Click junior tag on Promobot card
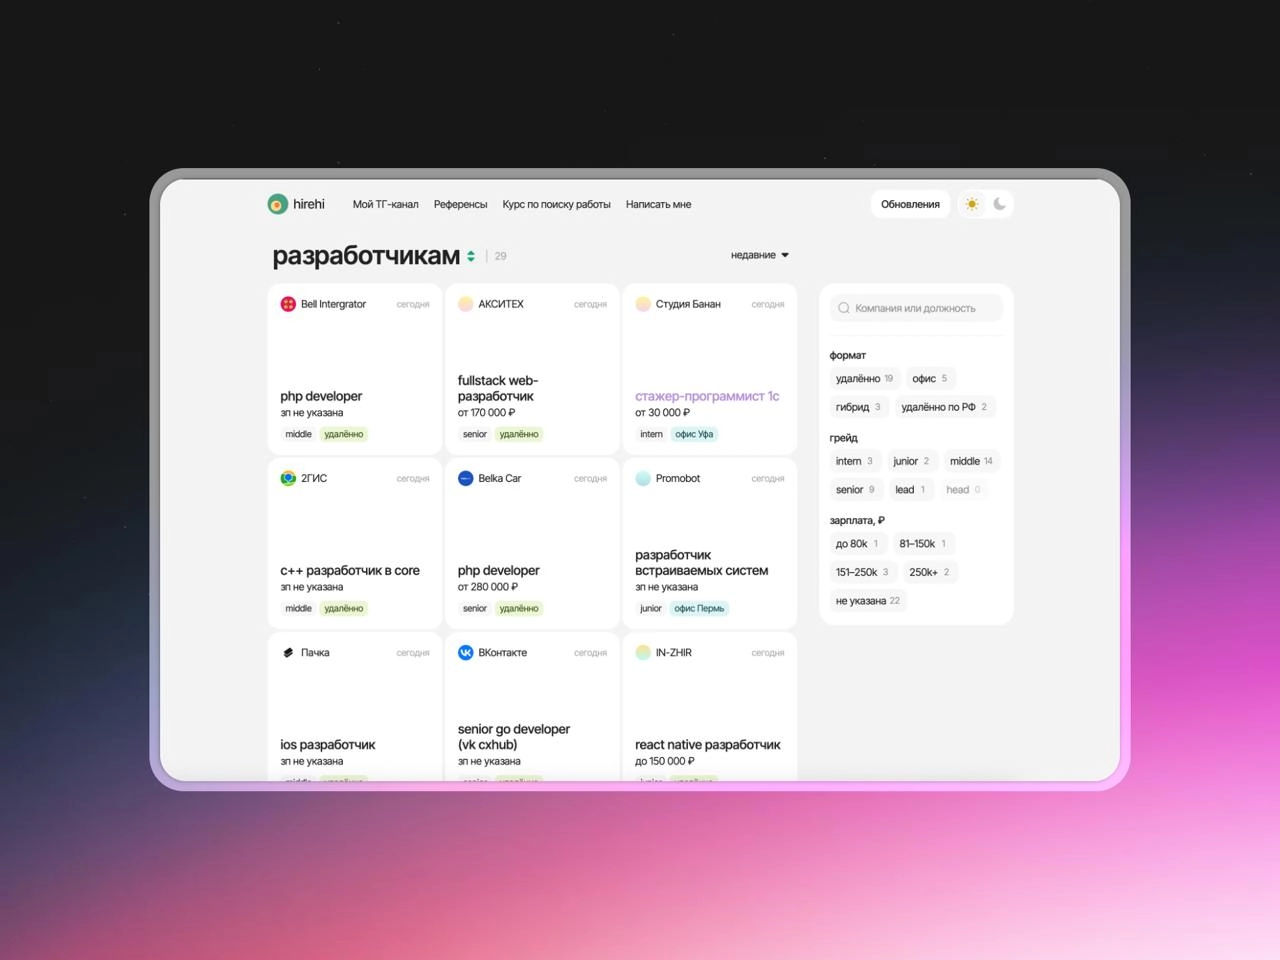 click(x=651, y=608)
